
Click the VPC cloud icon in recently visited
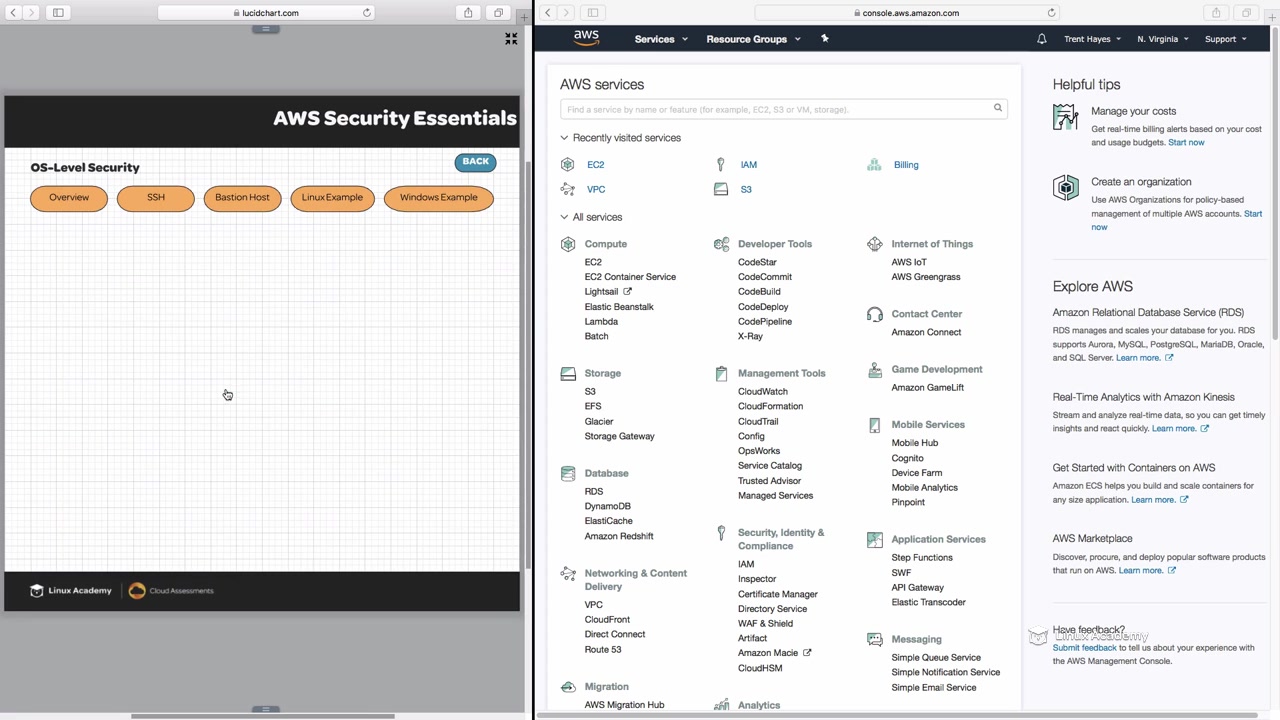point(568,189)
